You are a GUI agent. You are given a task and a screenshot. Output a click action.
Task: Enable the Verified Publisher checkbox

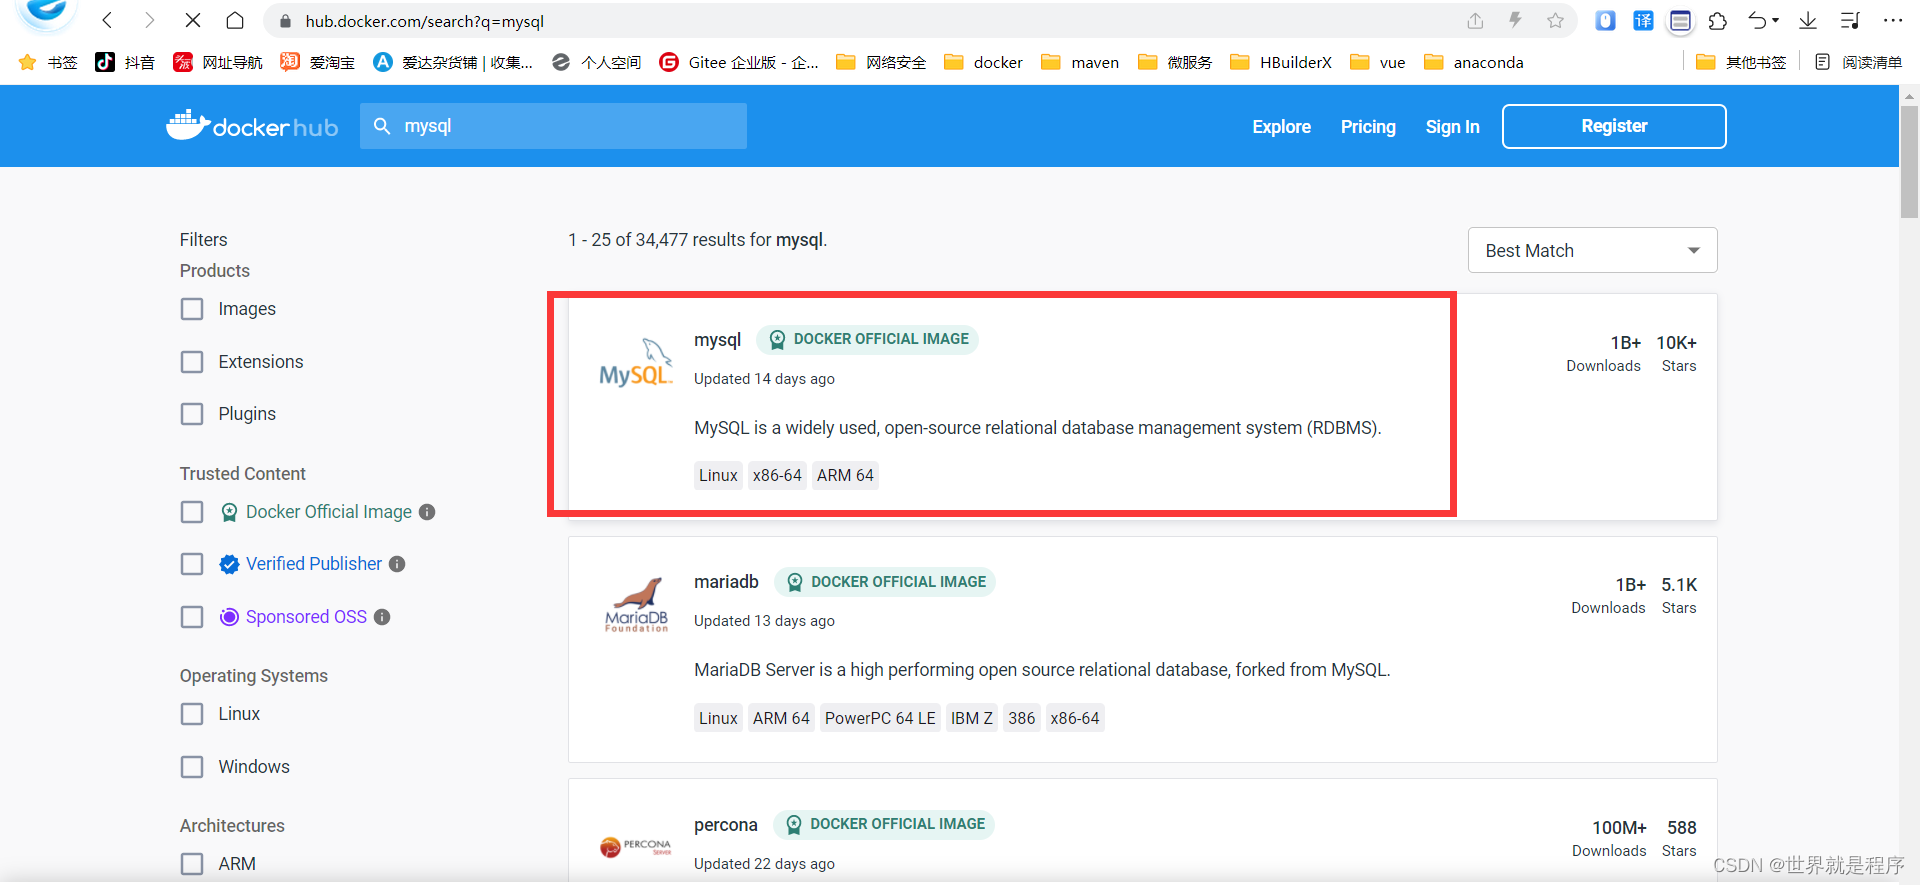click(192, 564)
